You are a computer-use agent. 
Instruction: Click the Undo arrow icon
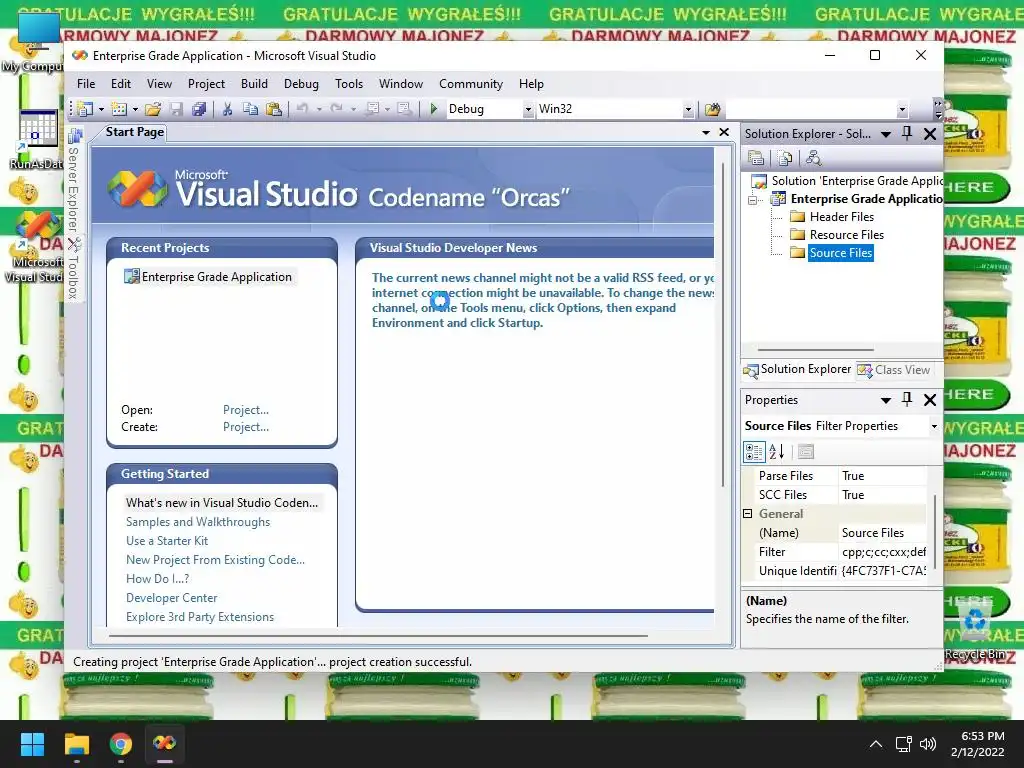click(302, 109)
